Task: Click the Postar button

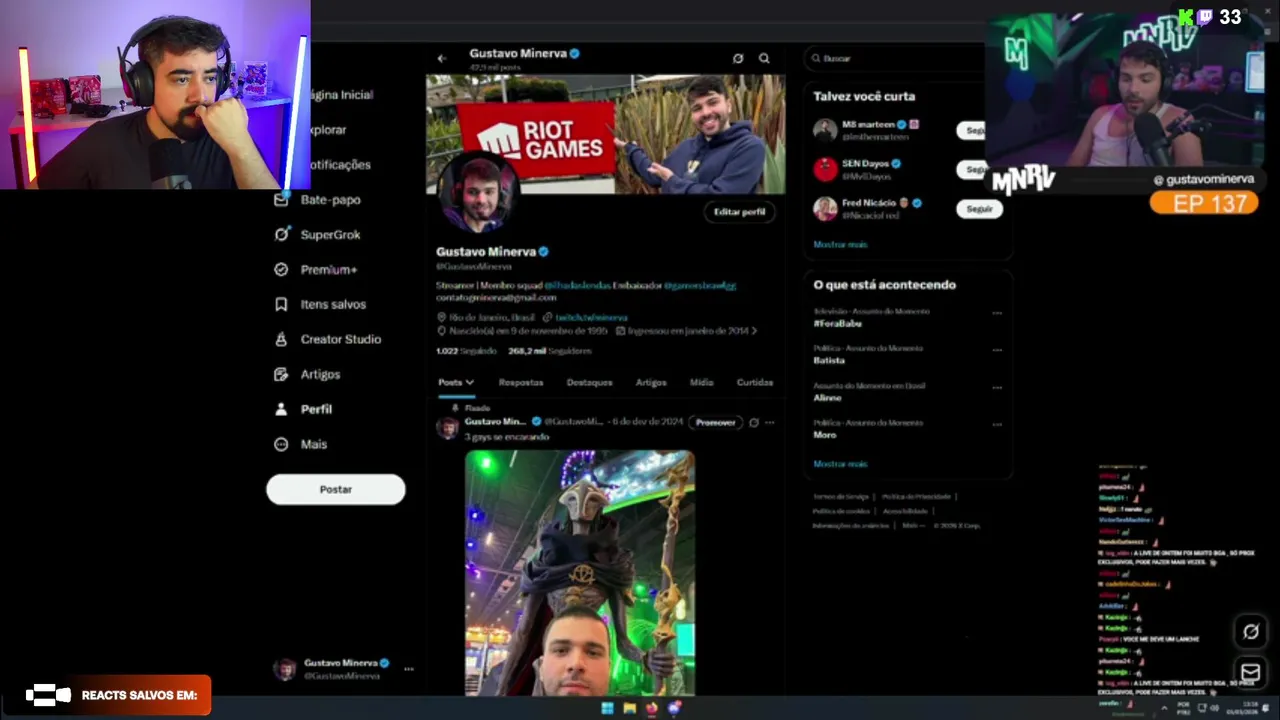Action: (x=336, y=489)
